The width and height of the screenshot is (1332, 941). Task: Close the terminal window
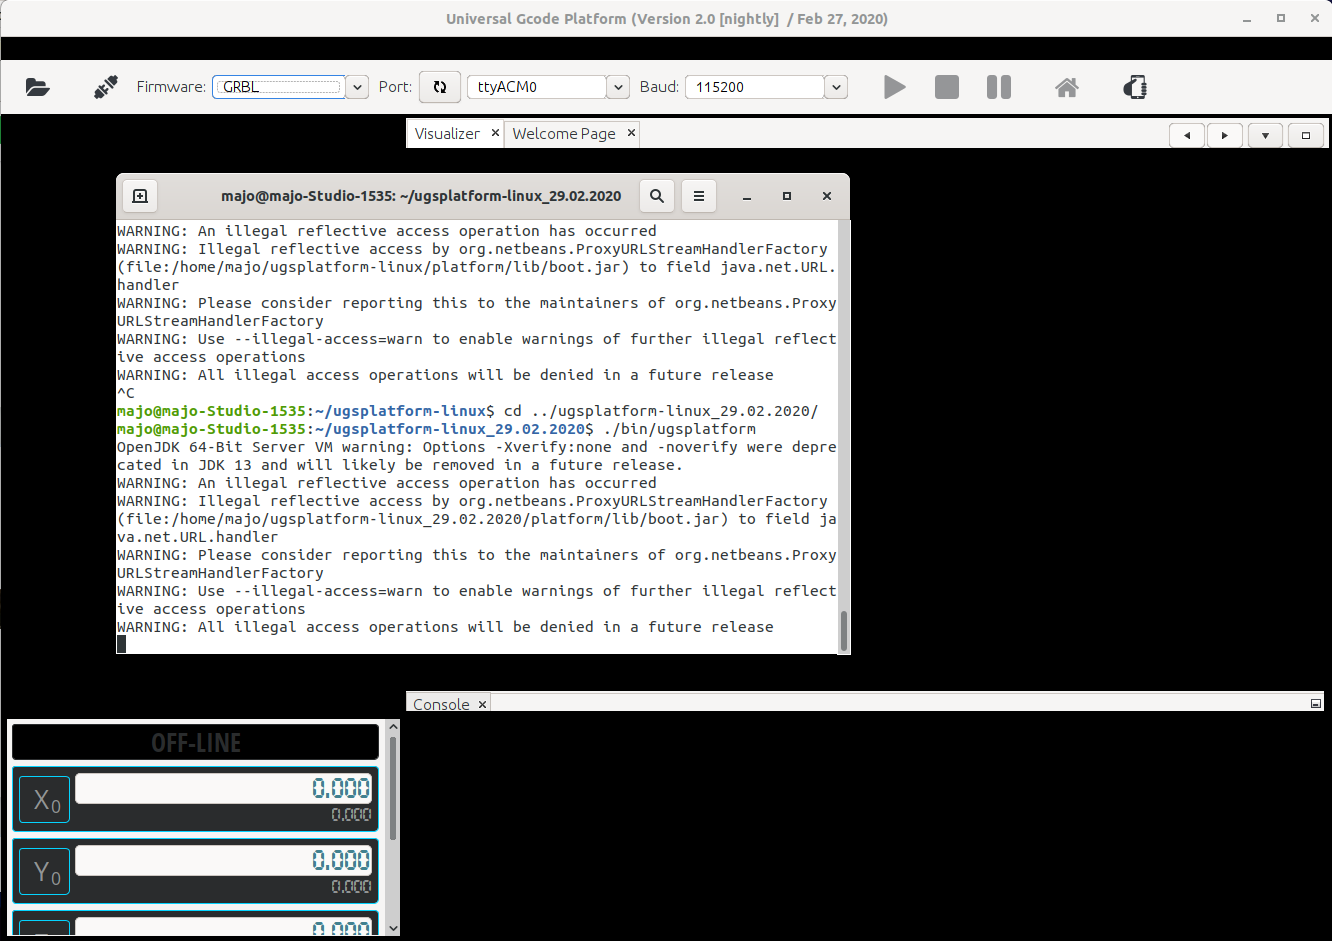(827, 196)
